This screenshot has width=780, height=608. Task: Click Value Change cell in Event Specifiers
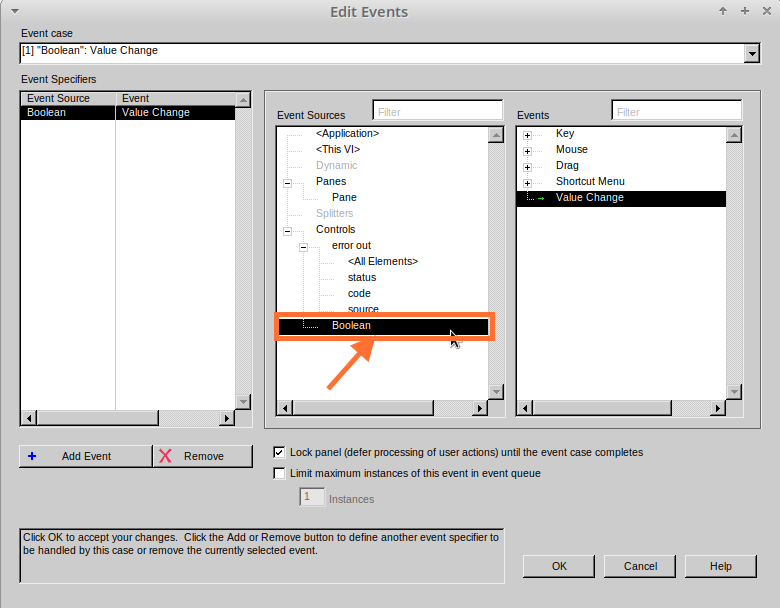click(175, 112)
